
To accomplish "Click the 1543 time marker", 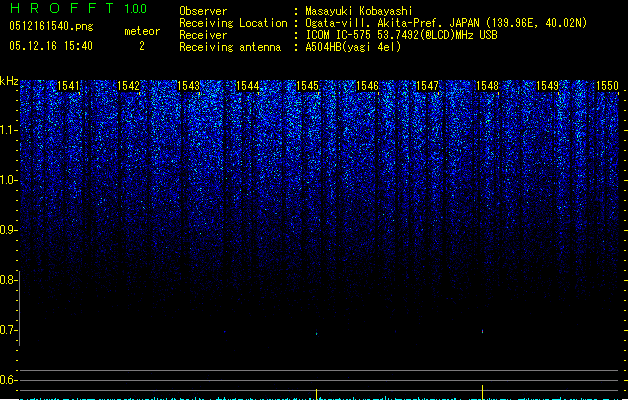I will pyautogui.click(x=188, y=87).
